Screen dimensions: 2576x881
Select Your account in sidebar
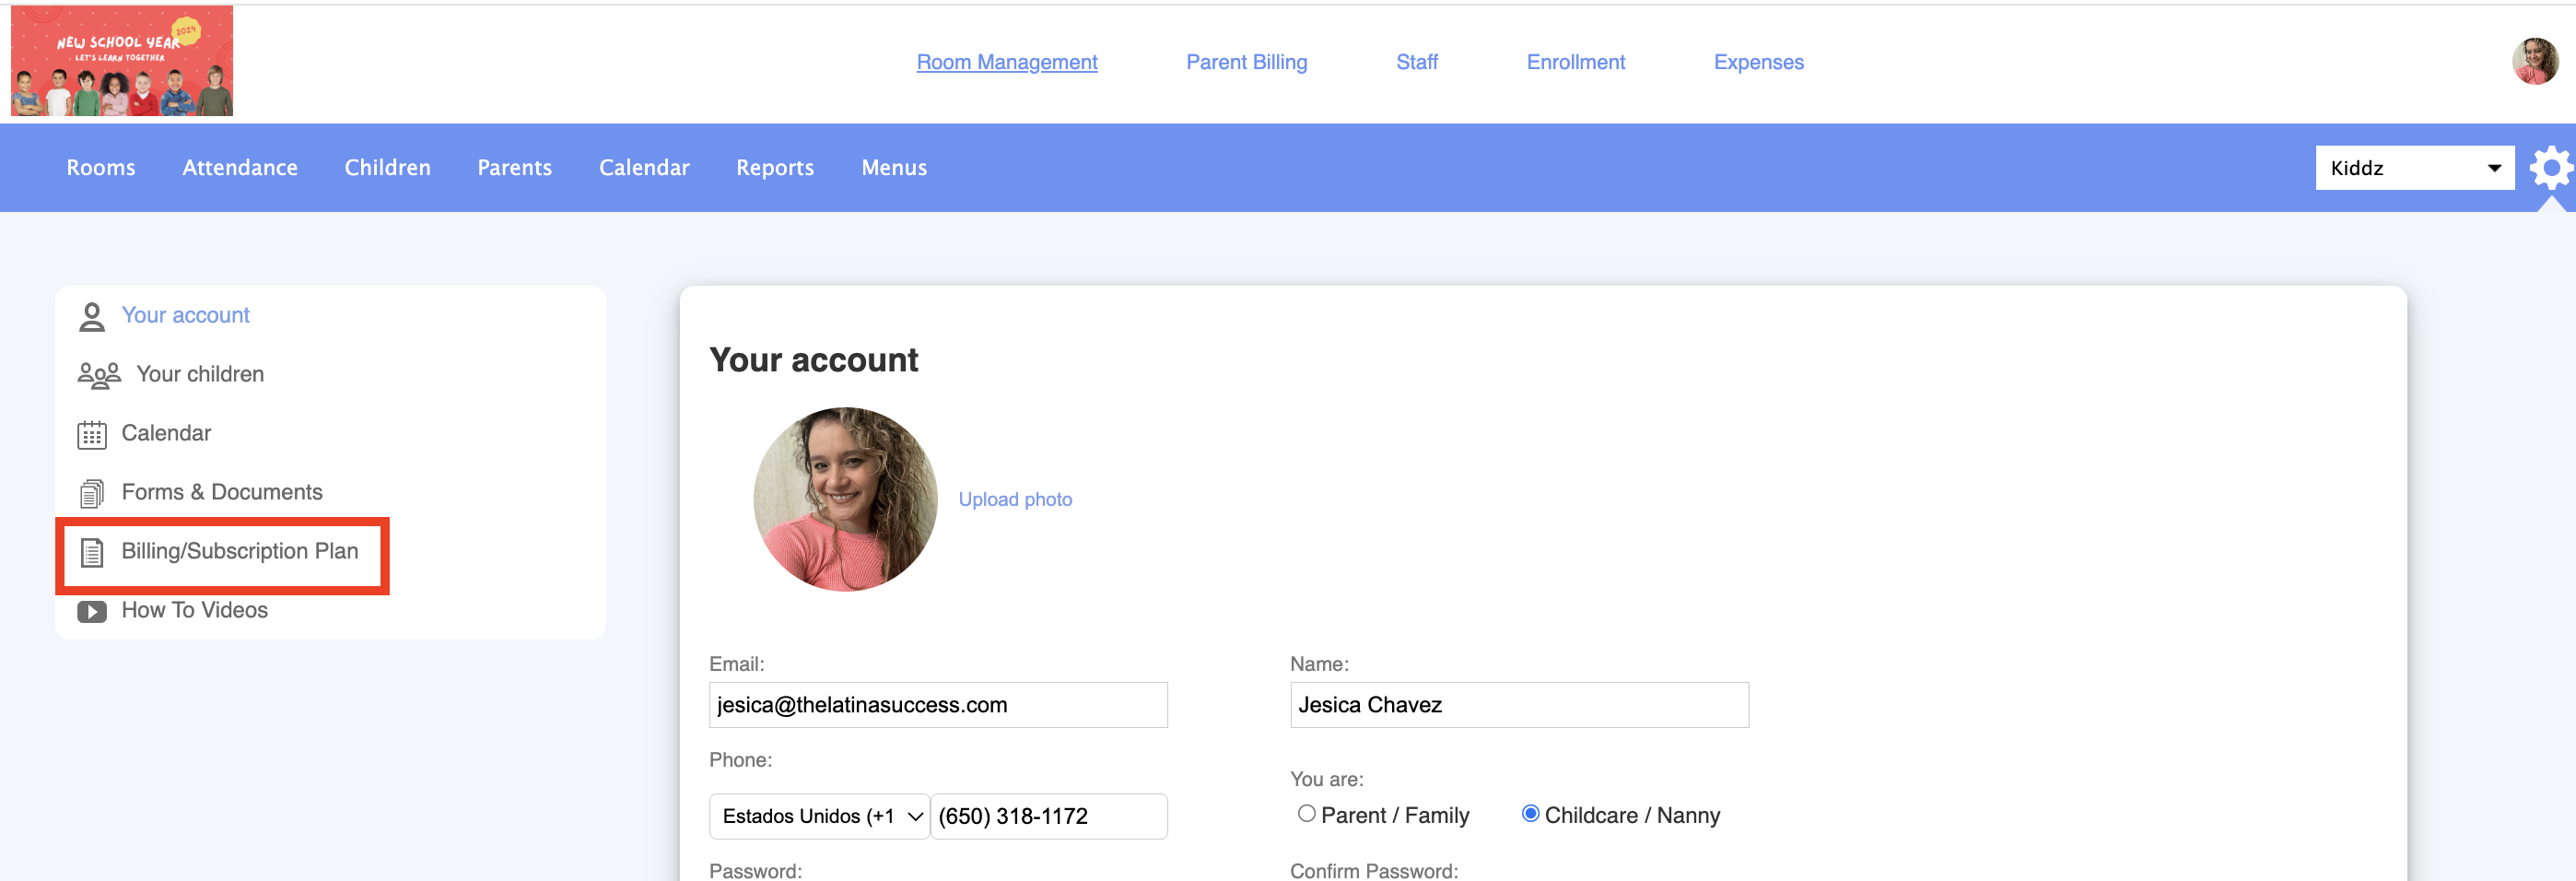[x=186, y=315]
